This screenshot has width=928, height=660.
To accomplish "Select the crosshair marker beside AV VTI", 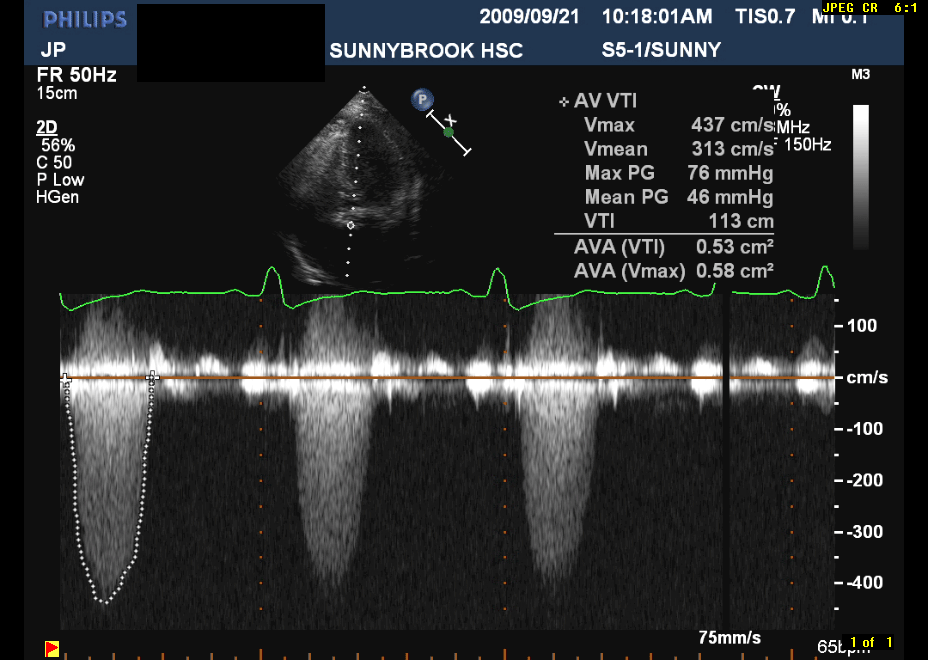I will [x=564, y=101].
